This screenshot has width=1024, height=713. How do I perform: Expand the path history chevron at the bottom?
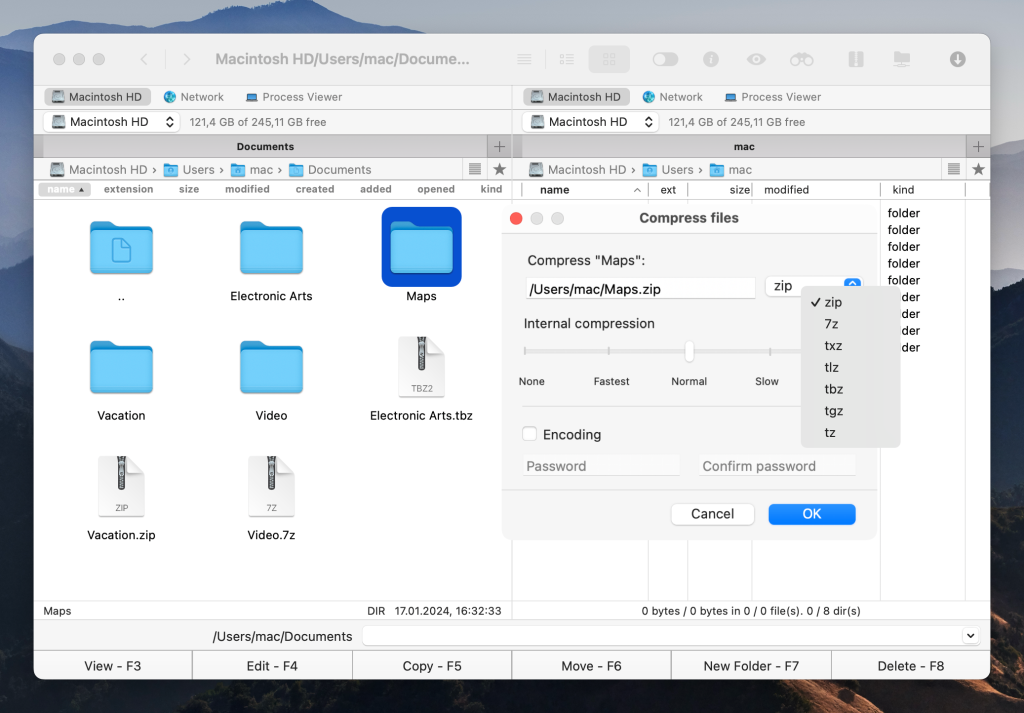click(969, 636)
